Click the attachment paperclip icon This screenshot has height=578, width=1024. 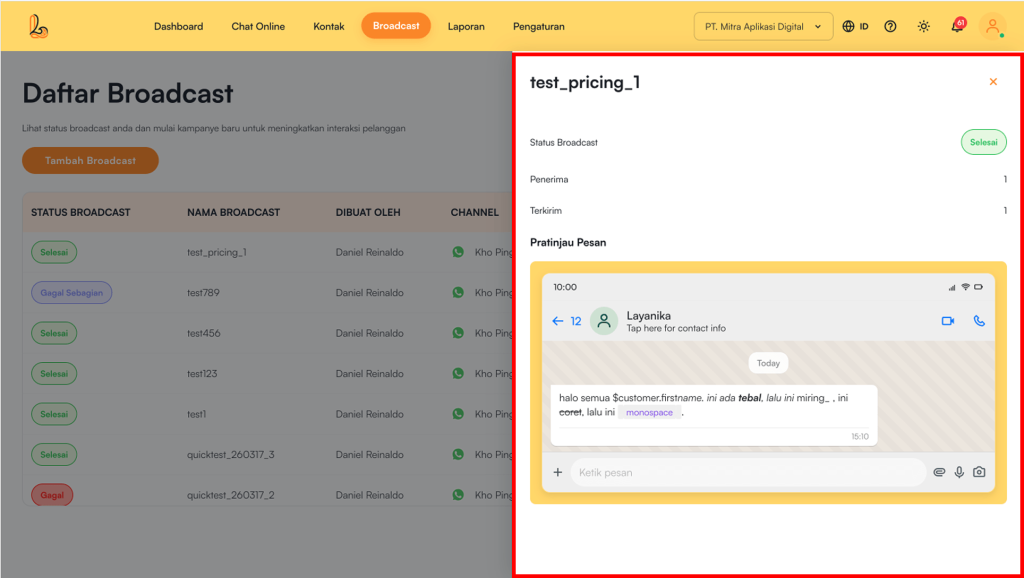[939, 472]
